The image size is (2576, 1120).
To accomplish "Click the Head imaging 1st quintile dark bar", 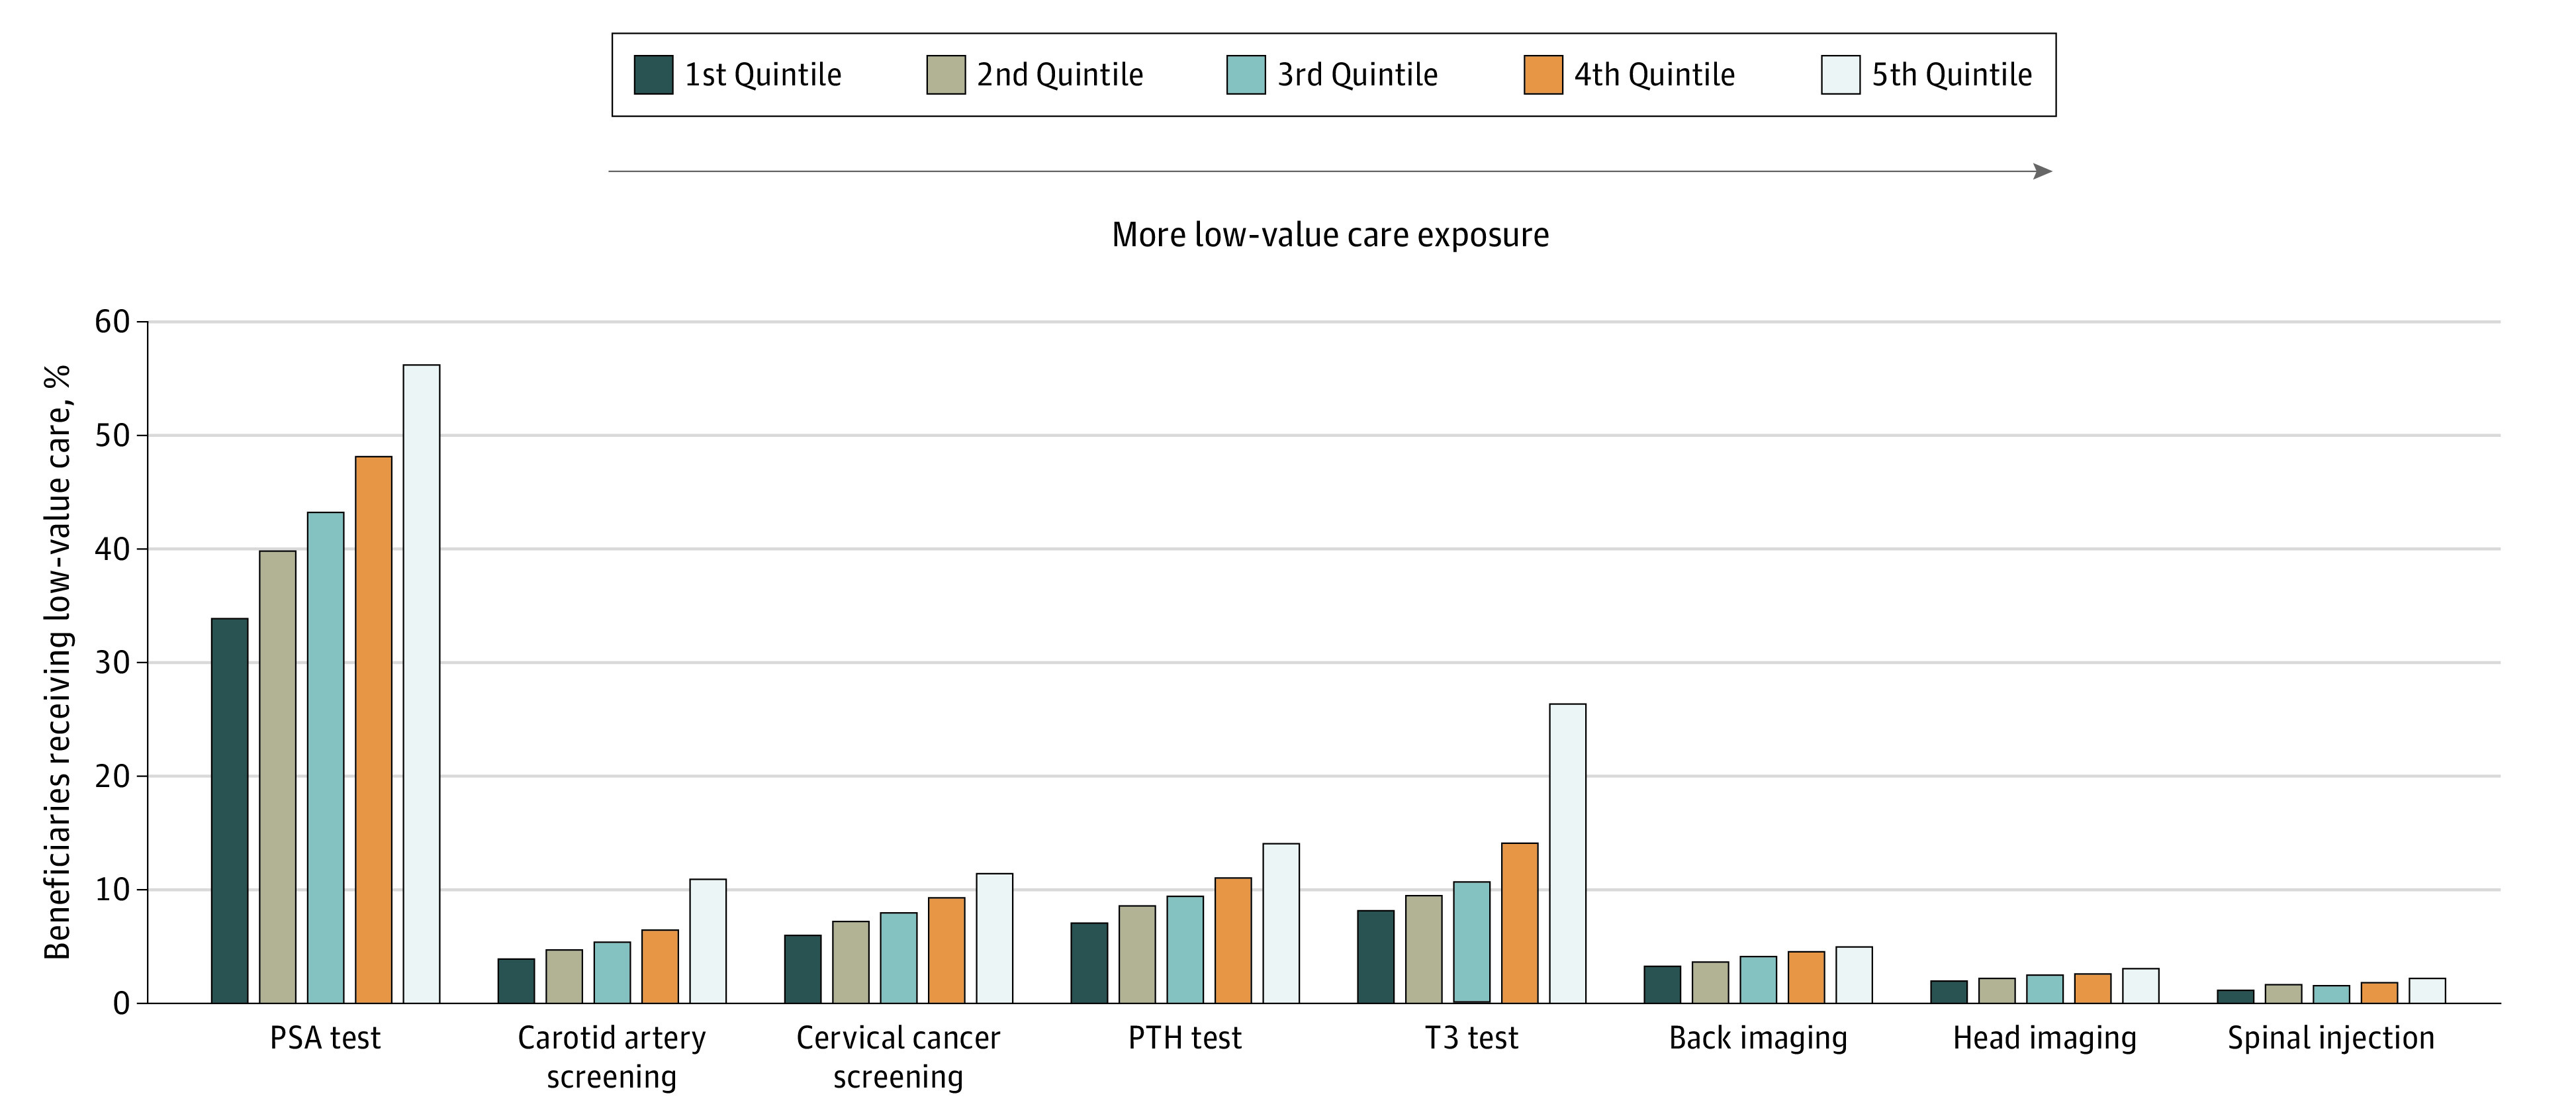I will (1949, 992).
